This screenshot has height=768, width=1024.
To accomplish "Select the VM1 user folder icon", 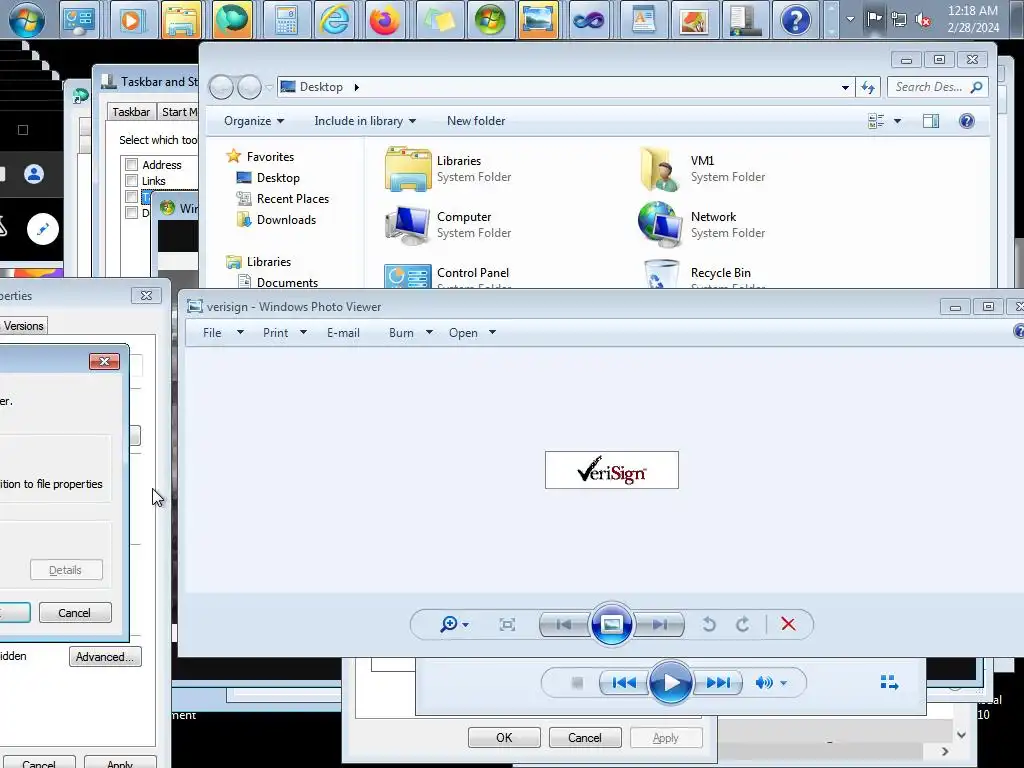I will (660, 168).
